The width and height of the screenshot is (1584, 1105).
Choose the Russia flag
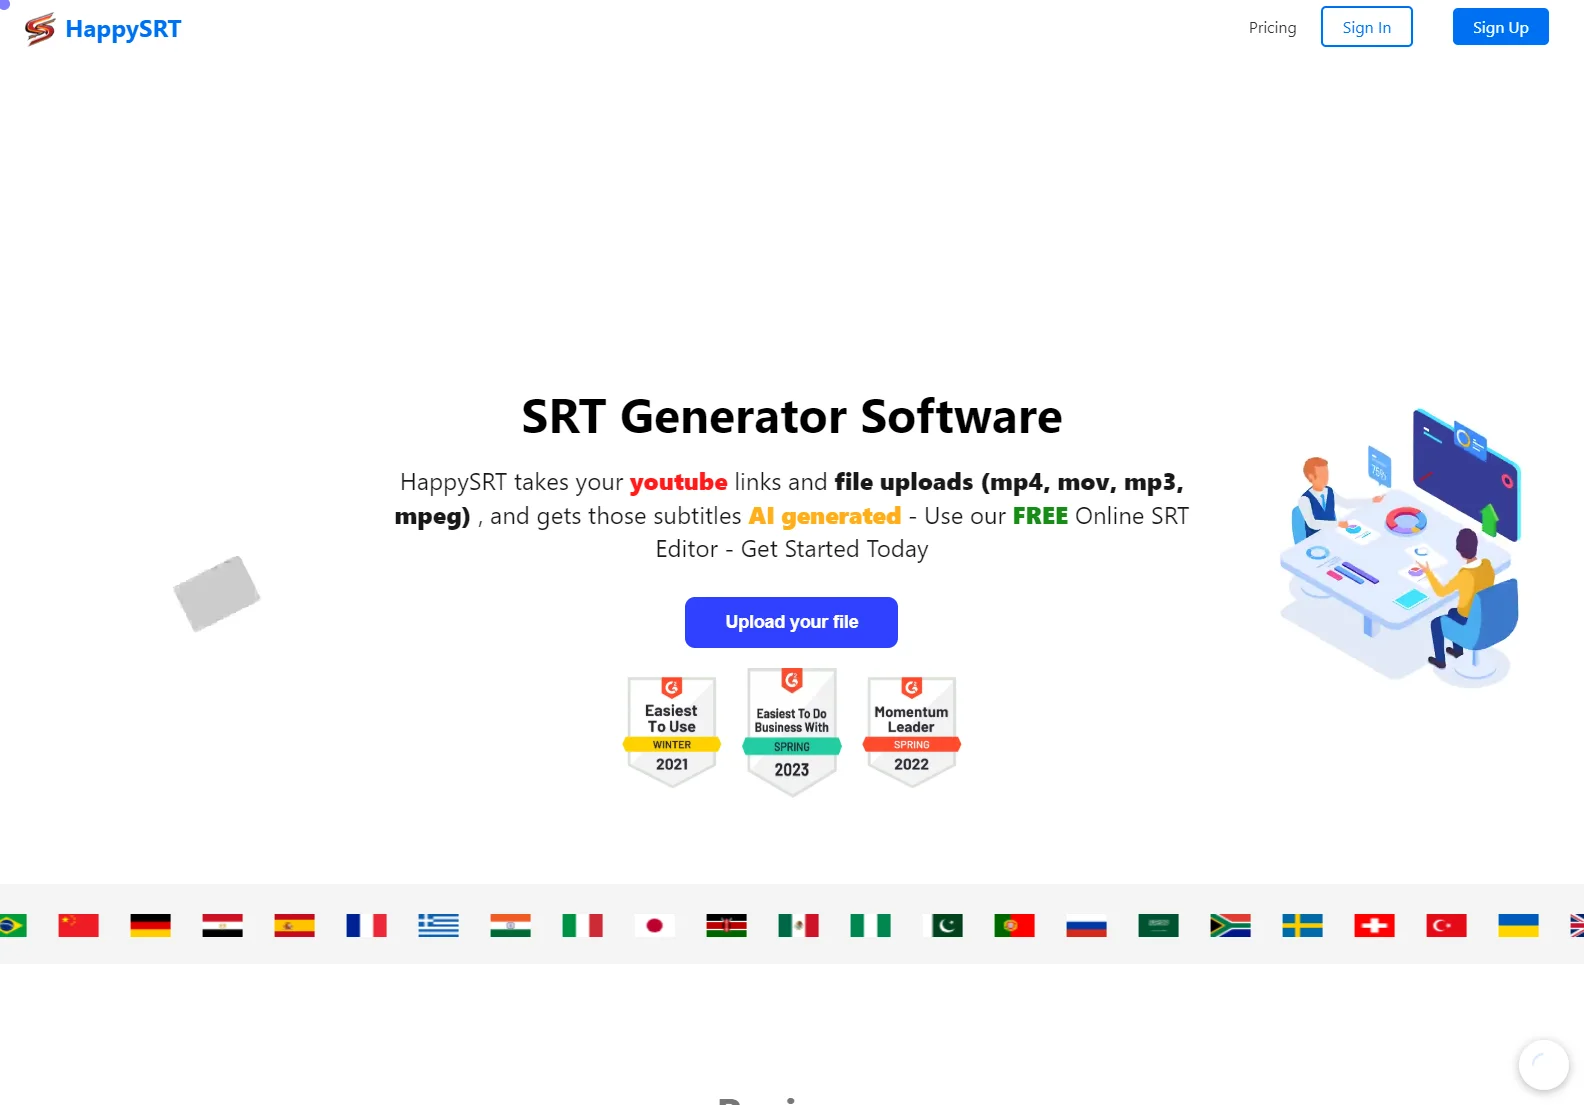pos(1087,926)
